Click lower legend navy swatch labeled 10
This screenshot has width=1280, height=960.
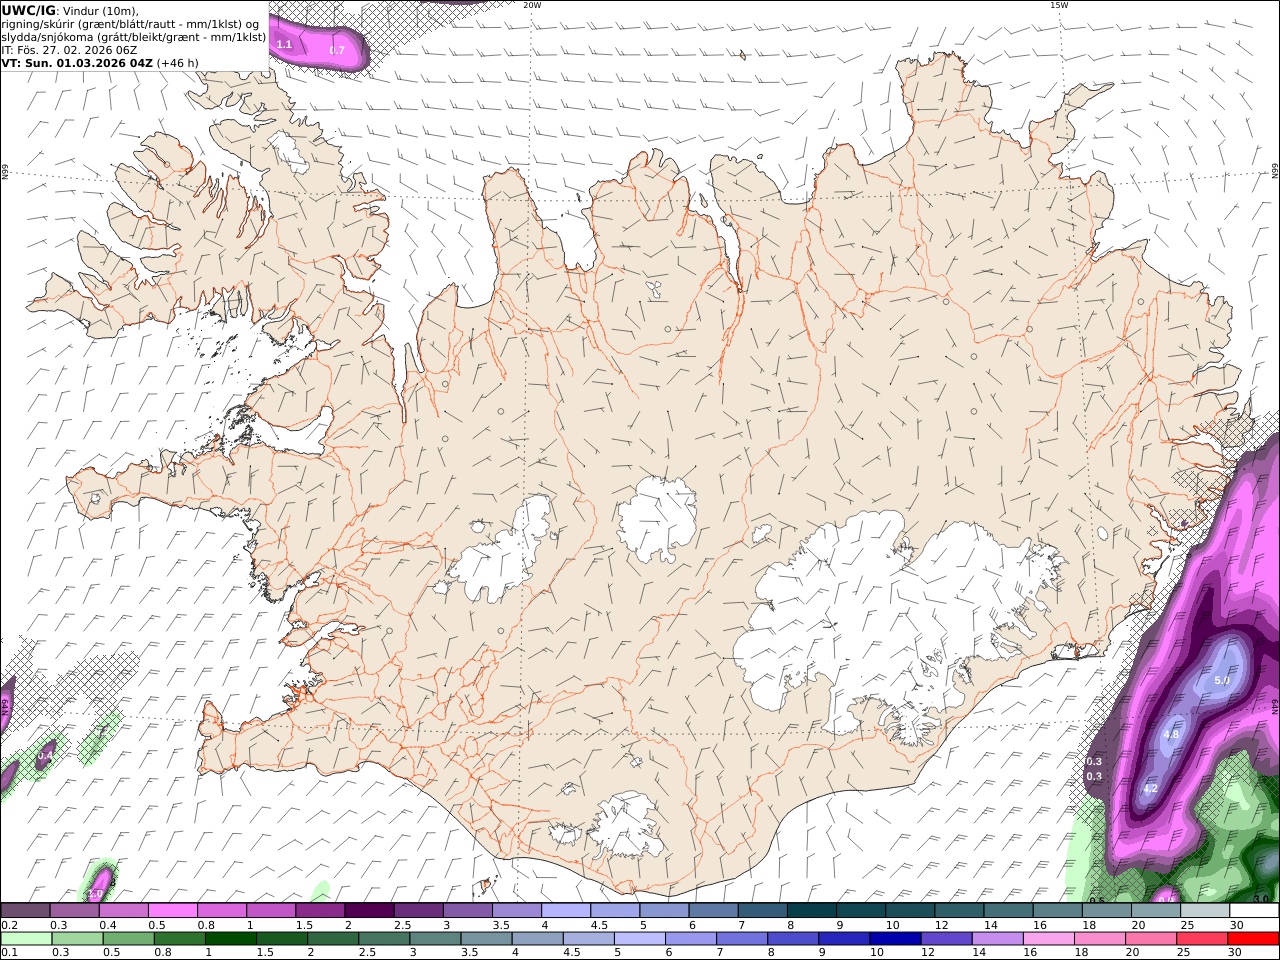(x=895, y=938)
